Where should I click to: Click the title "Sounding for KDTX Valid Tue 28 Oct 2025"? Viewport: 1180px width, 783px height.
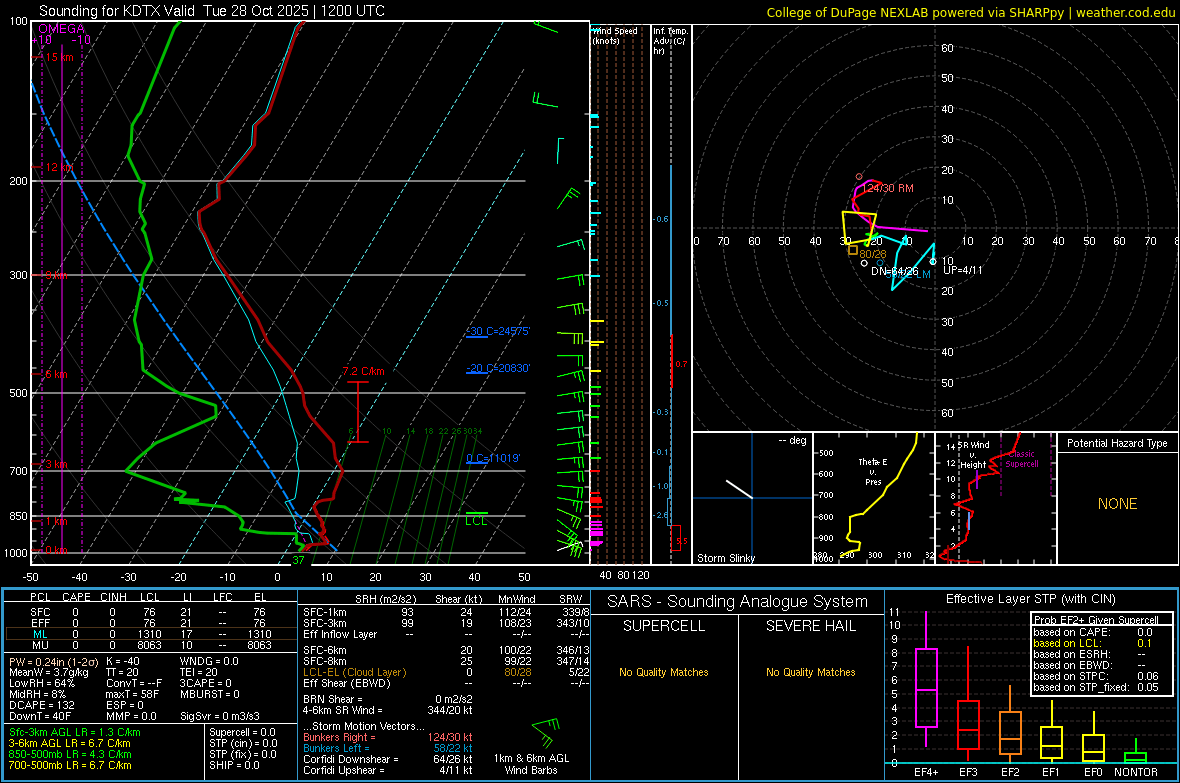(174, 11)
